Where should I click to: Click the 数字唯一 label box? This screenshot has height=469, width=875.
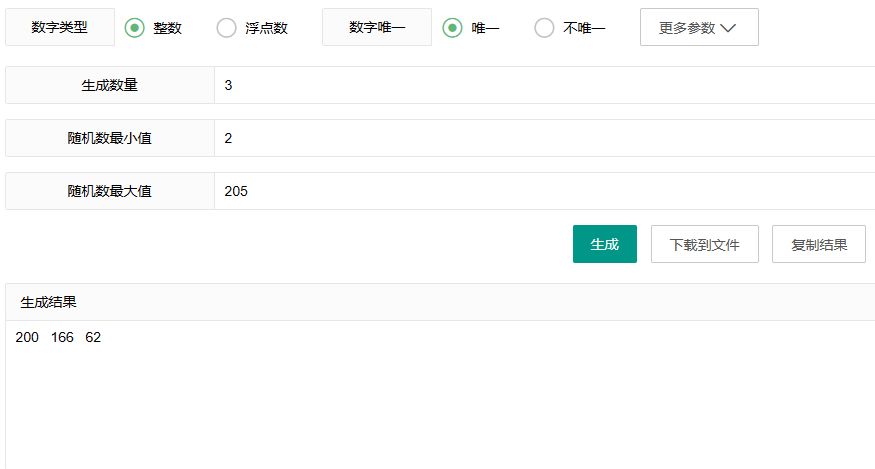click(377, 27)
